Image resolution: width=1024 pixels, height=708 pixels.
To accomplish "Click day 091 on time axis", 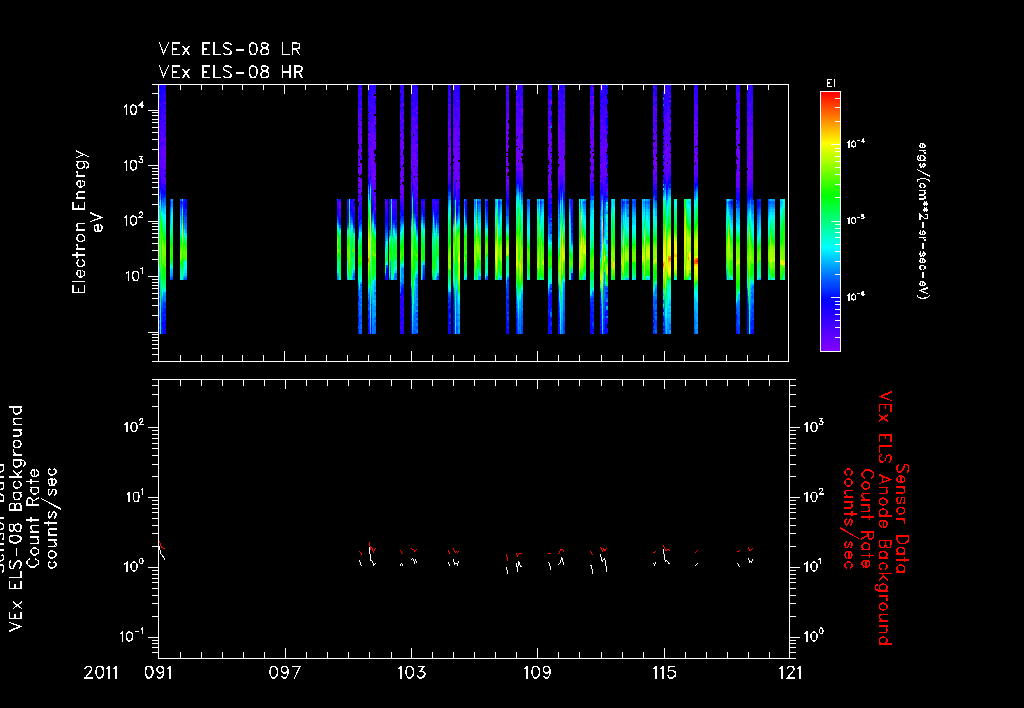I will click(x=159, y=673).
